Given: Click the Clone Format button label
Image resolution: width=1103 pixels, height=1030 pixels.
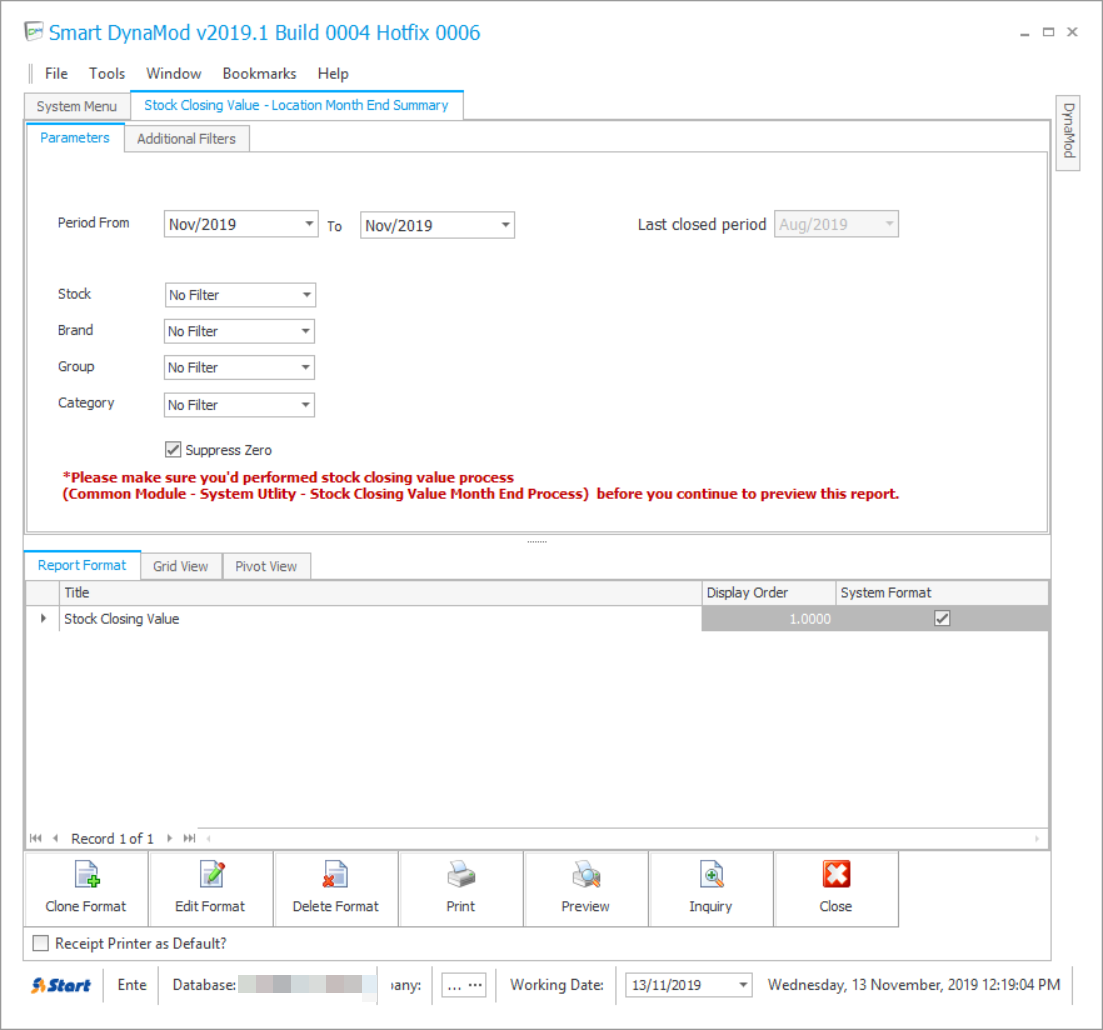Looking at the screenshot, I should (86, 906).
